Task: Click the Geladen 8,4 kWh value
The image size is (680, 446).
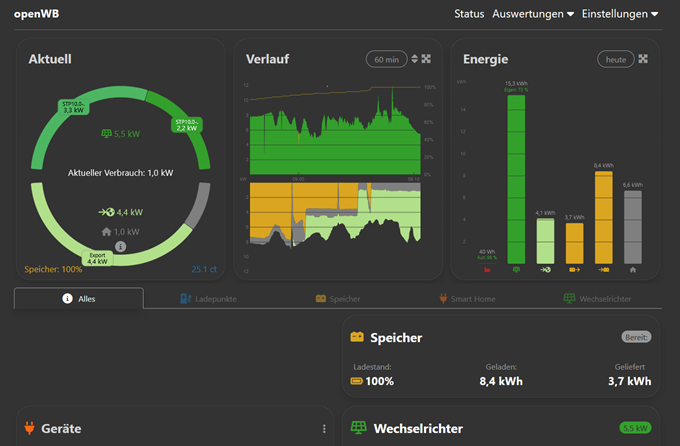Action: point(501,381)
